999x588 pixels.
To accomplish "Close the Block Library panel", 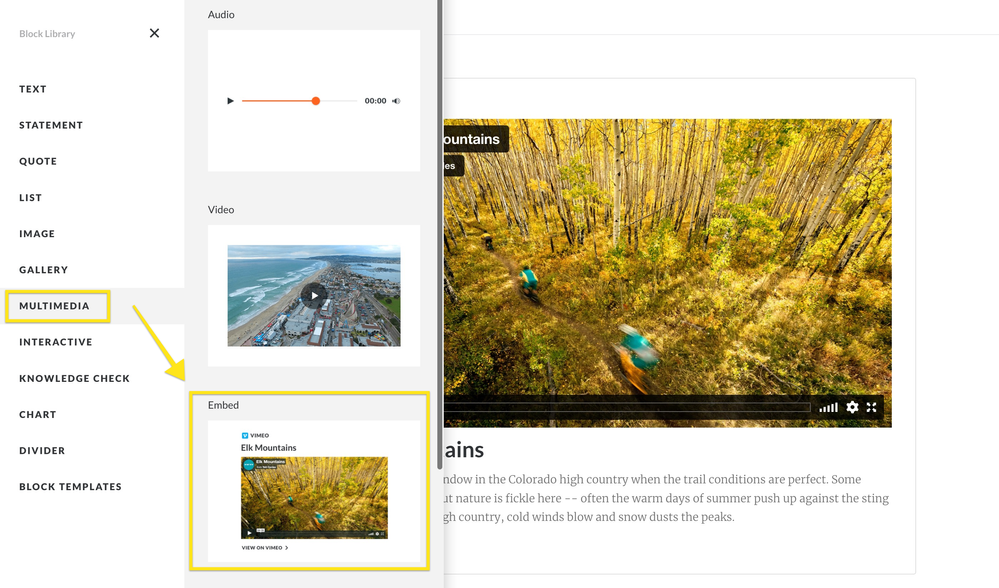I will pos(154,33).
